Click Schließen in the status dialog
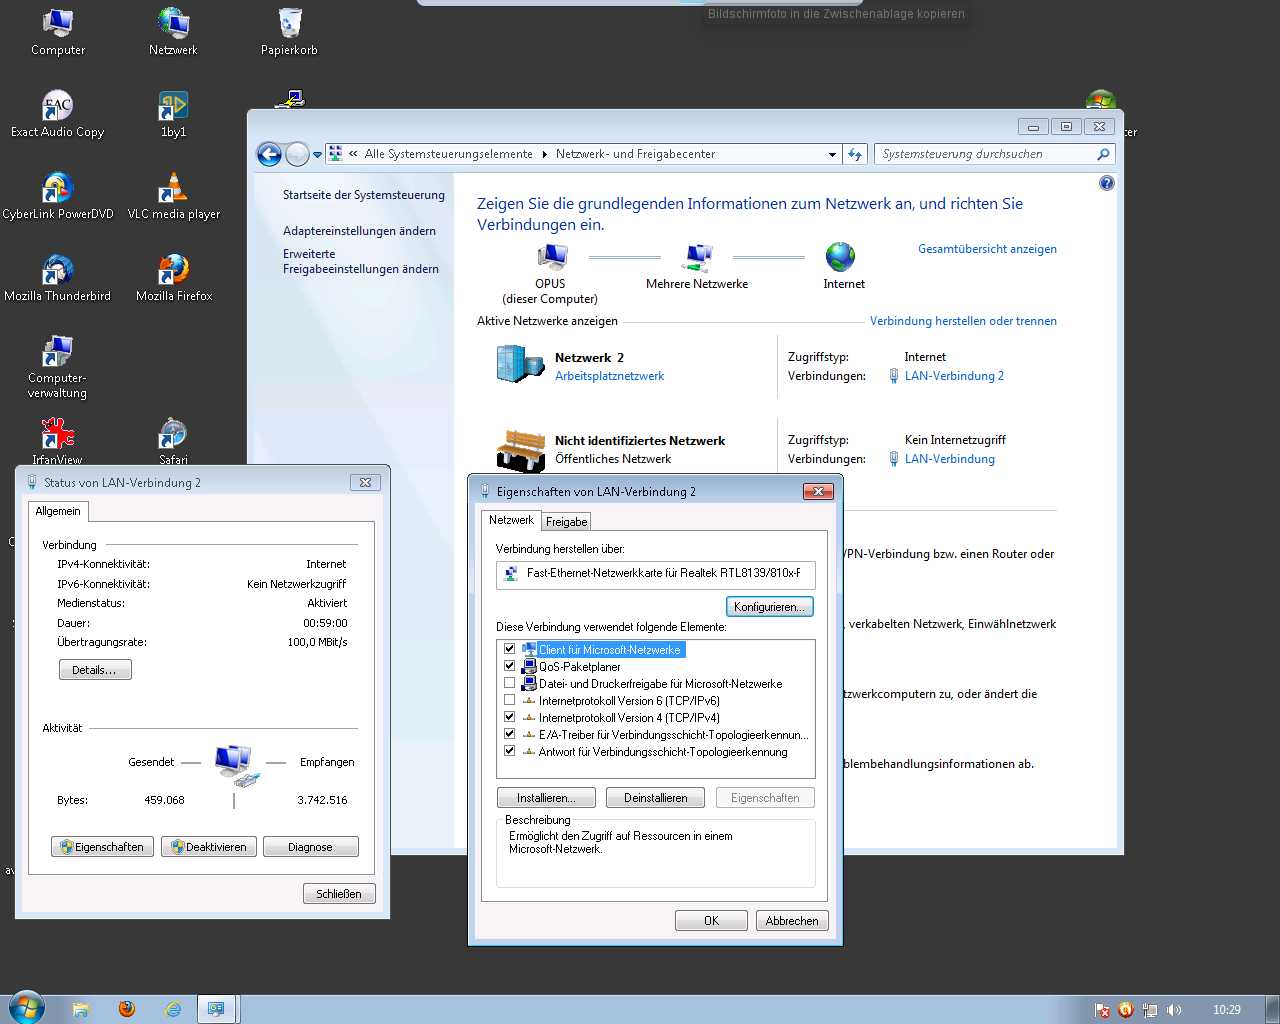 [x=339, y=894]
